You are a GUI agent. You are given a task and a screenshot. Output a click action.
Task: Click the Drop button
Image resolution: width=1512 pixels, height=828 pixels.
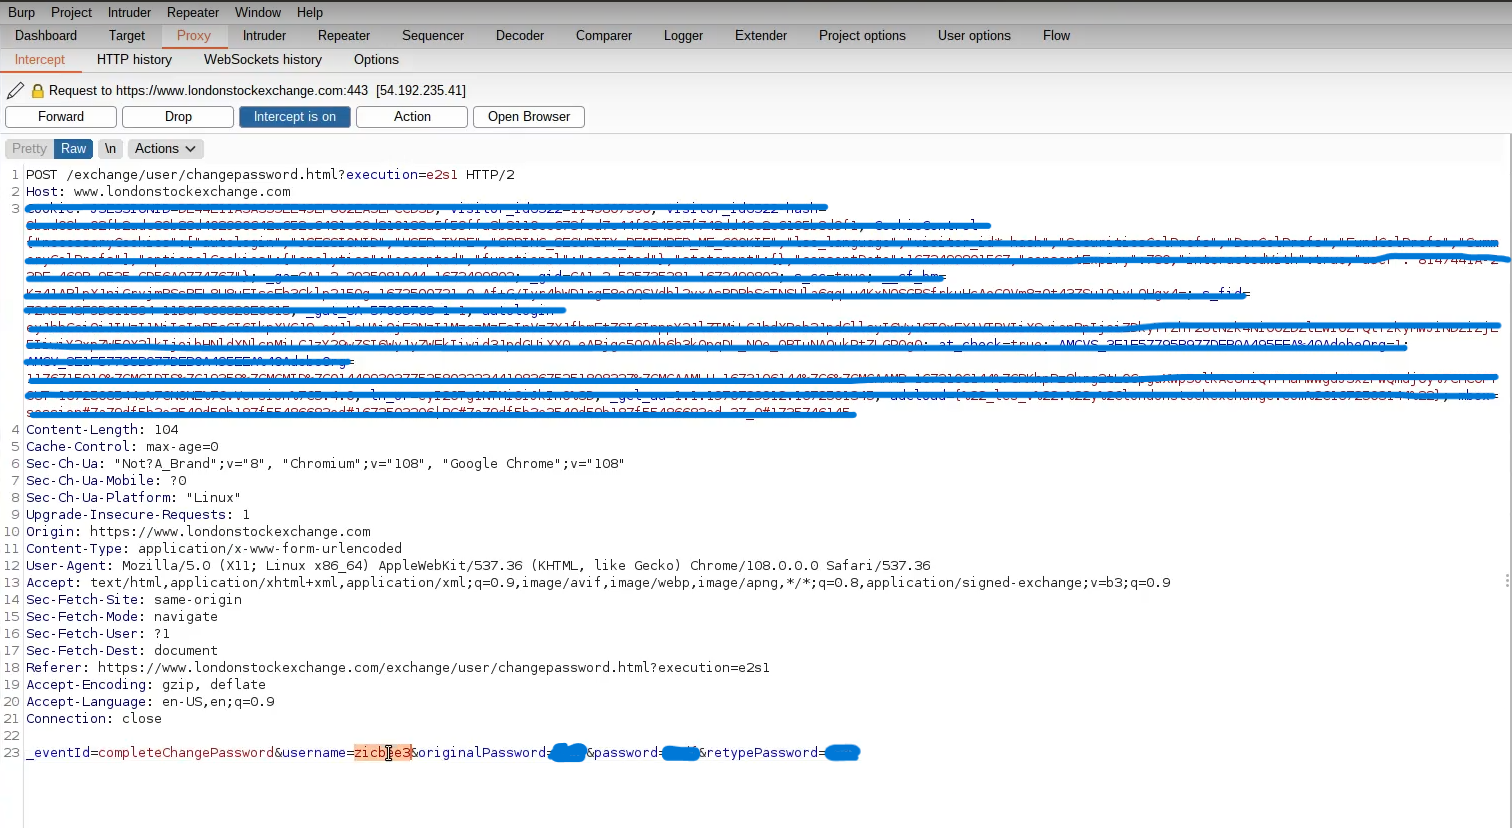click(x=178, y=117)
